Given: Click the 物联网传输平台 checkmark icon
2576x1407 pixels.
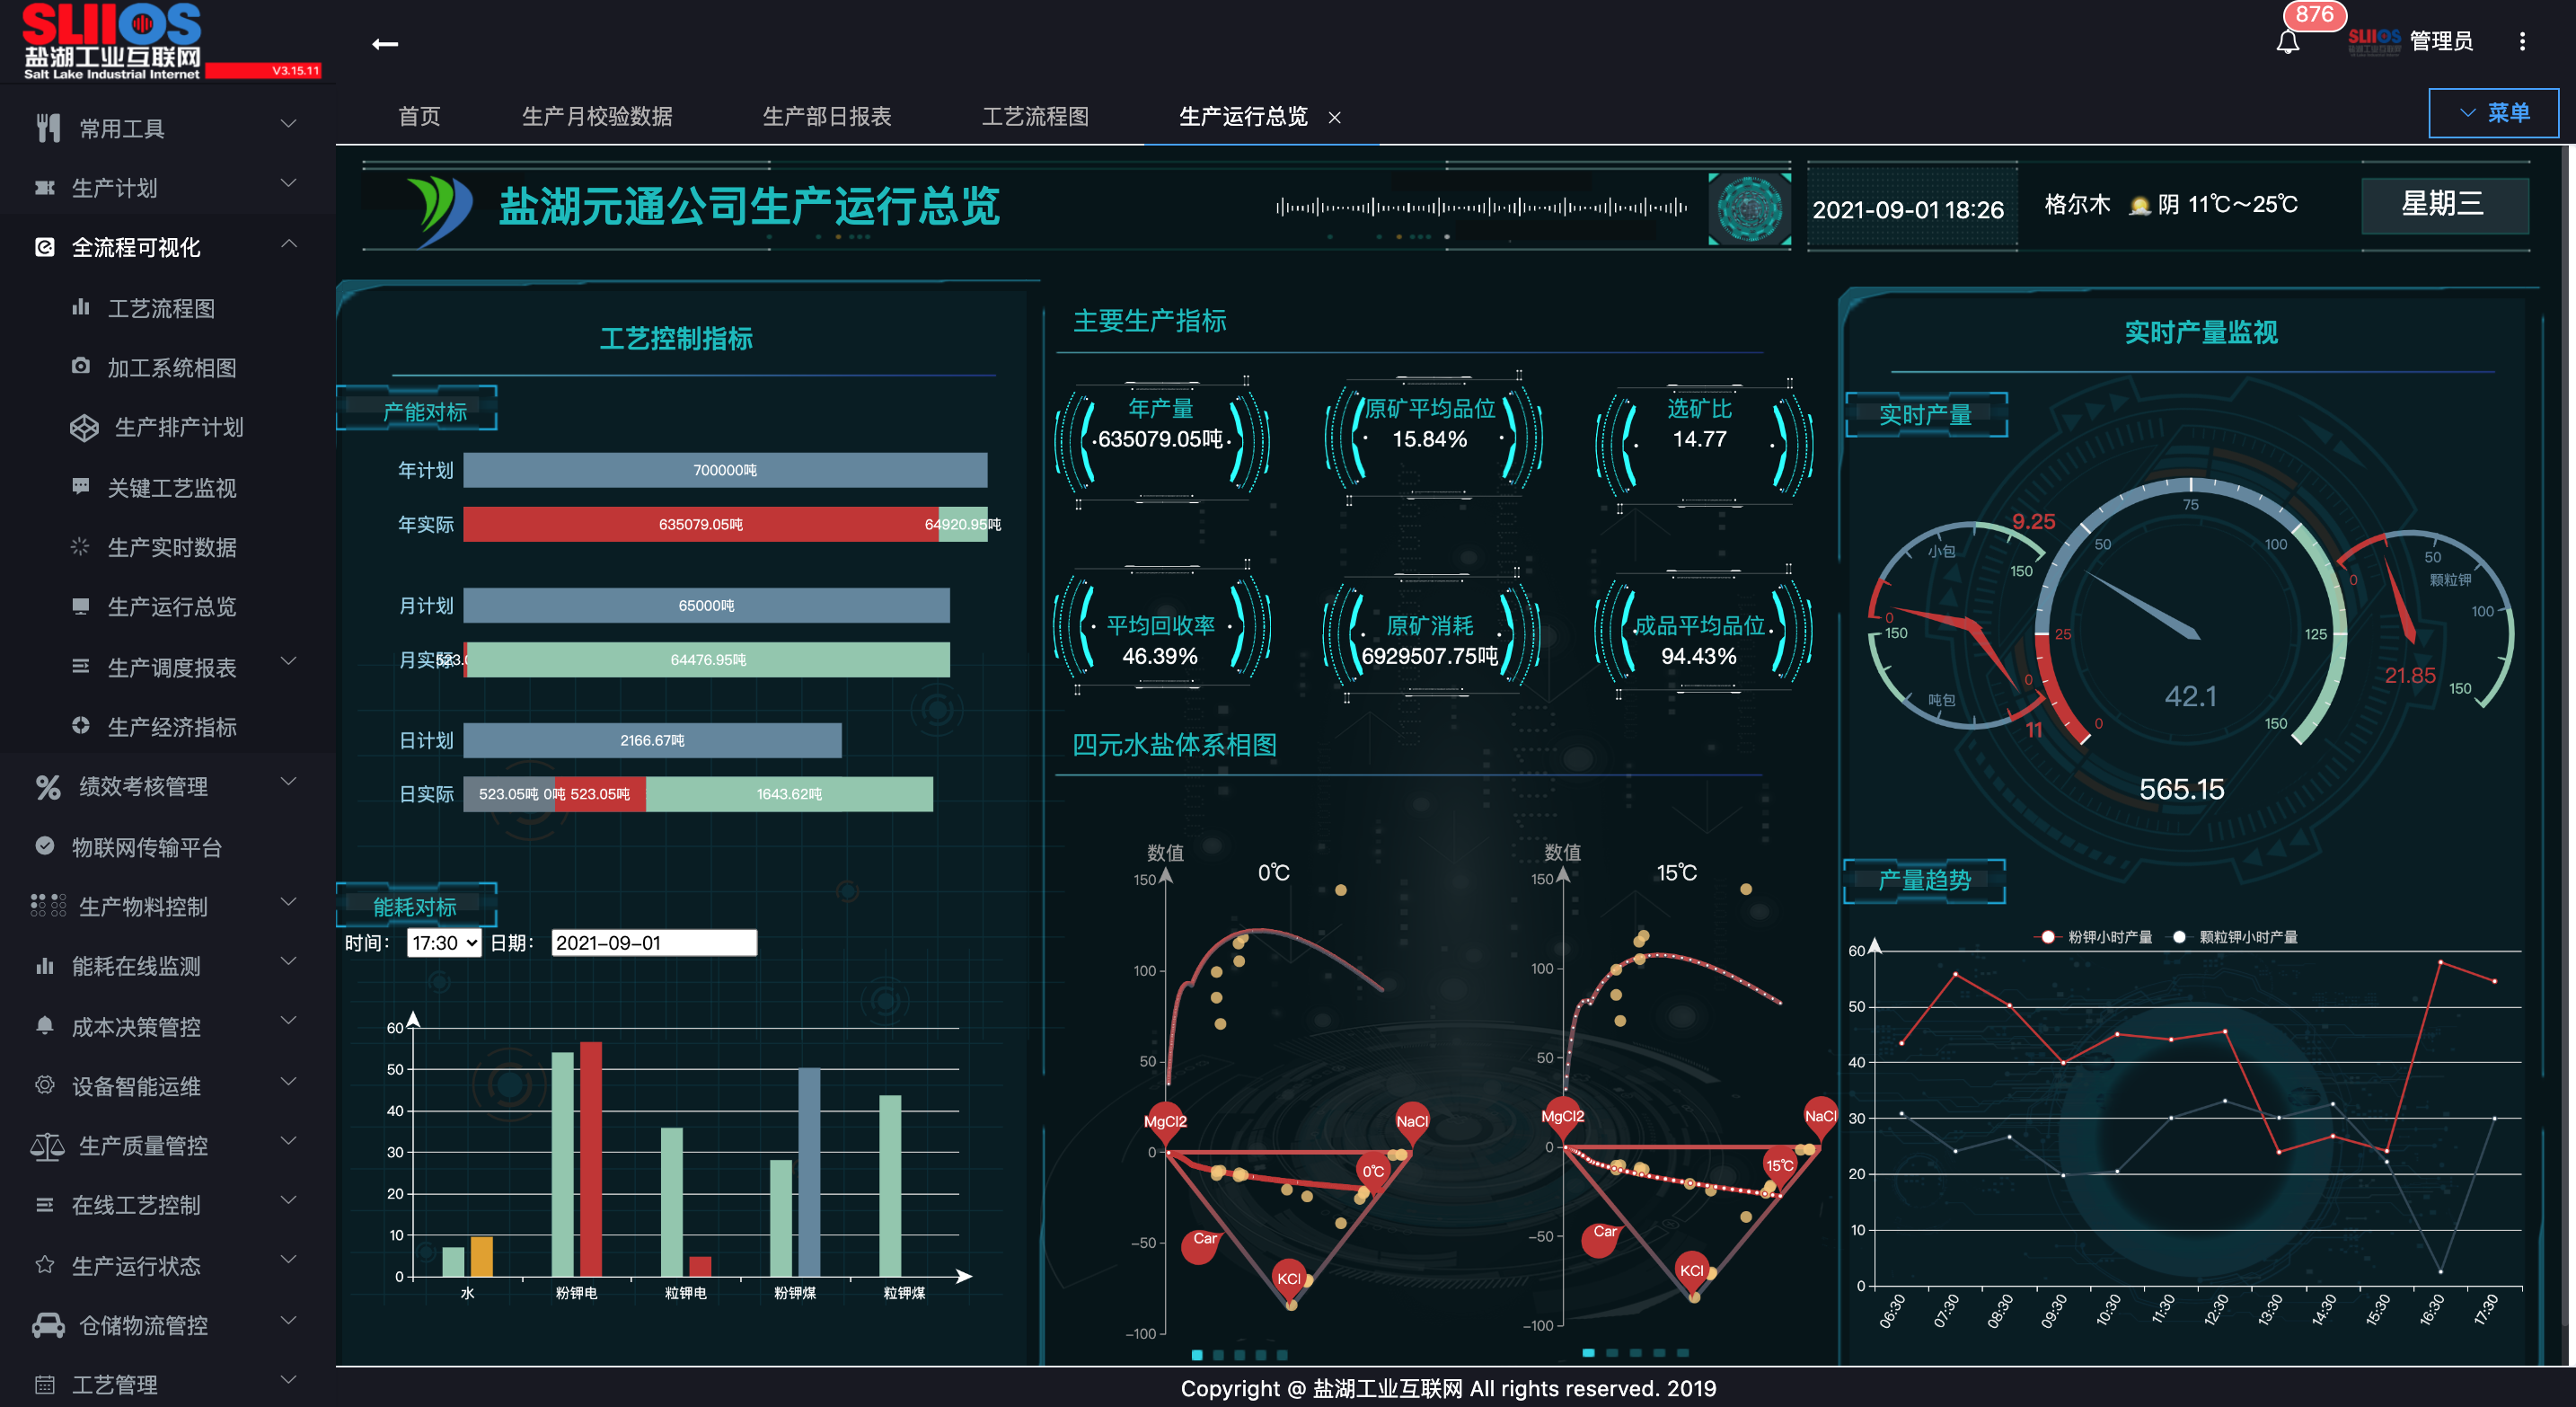Looking at the screenshot, I should (x=44, y=846).
